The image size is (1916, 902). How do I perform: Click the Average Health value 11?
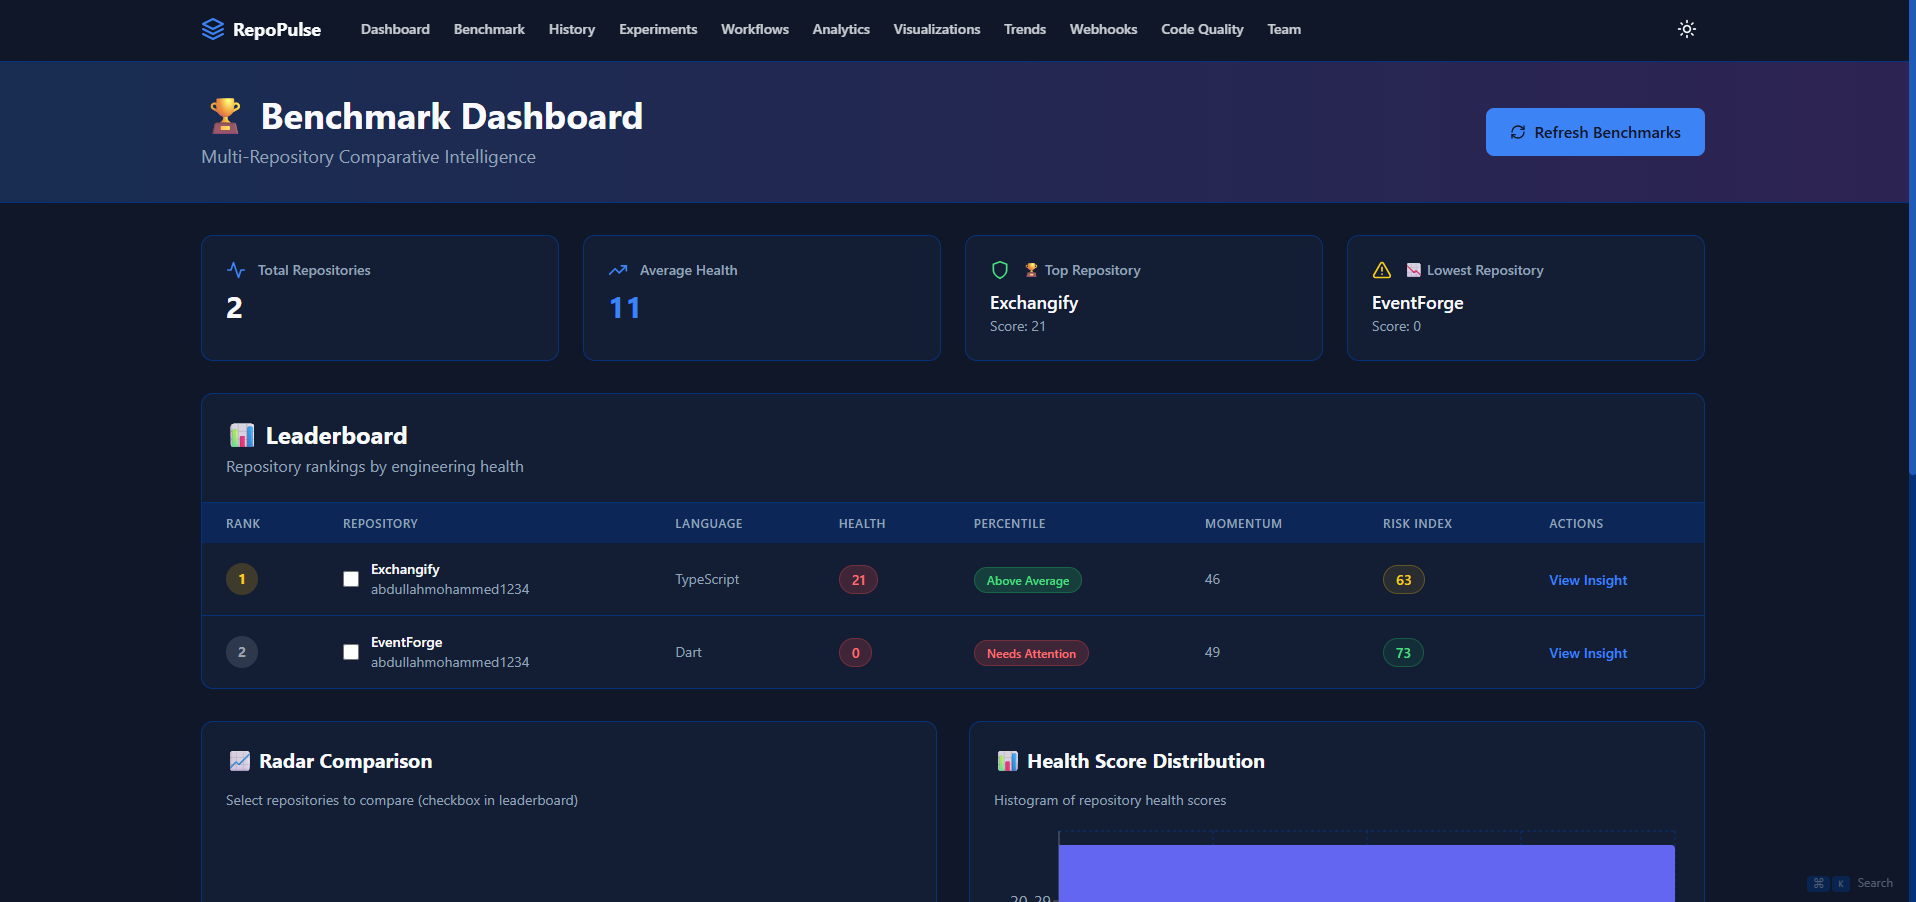[x=625, y=308]
